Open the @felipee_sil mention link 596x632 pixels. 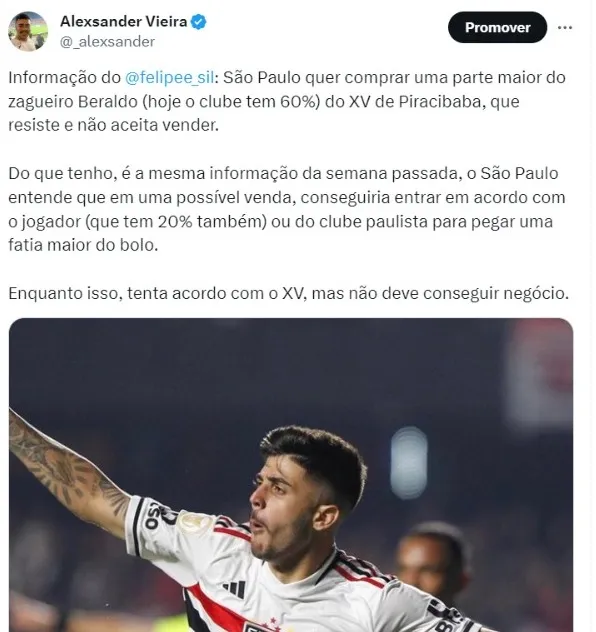[170, 77]
